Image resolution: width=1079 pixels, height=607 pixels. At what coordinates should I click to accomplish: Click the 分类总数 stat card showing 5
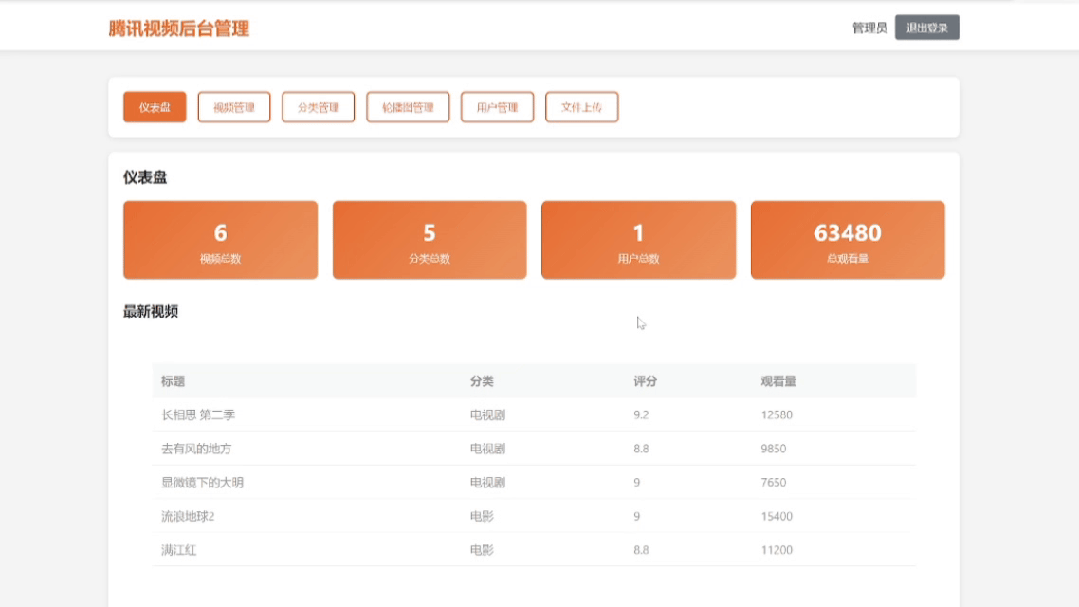click(x=429, y=240)
